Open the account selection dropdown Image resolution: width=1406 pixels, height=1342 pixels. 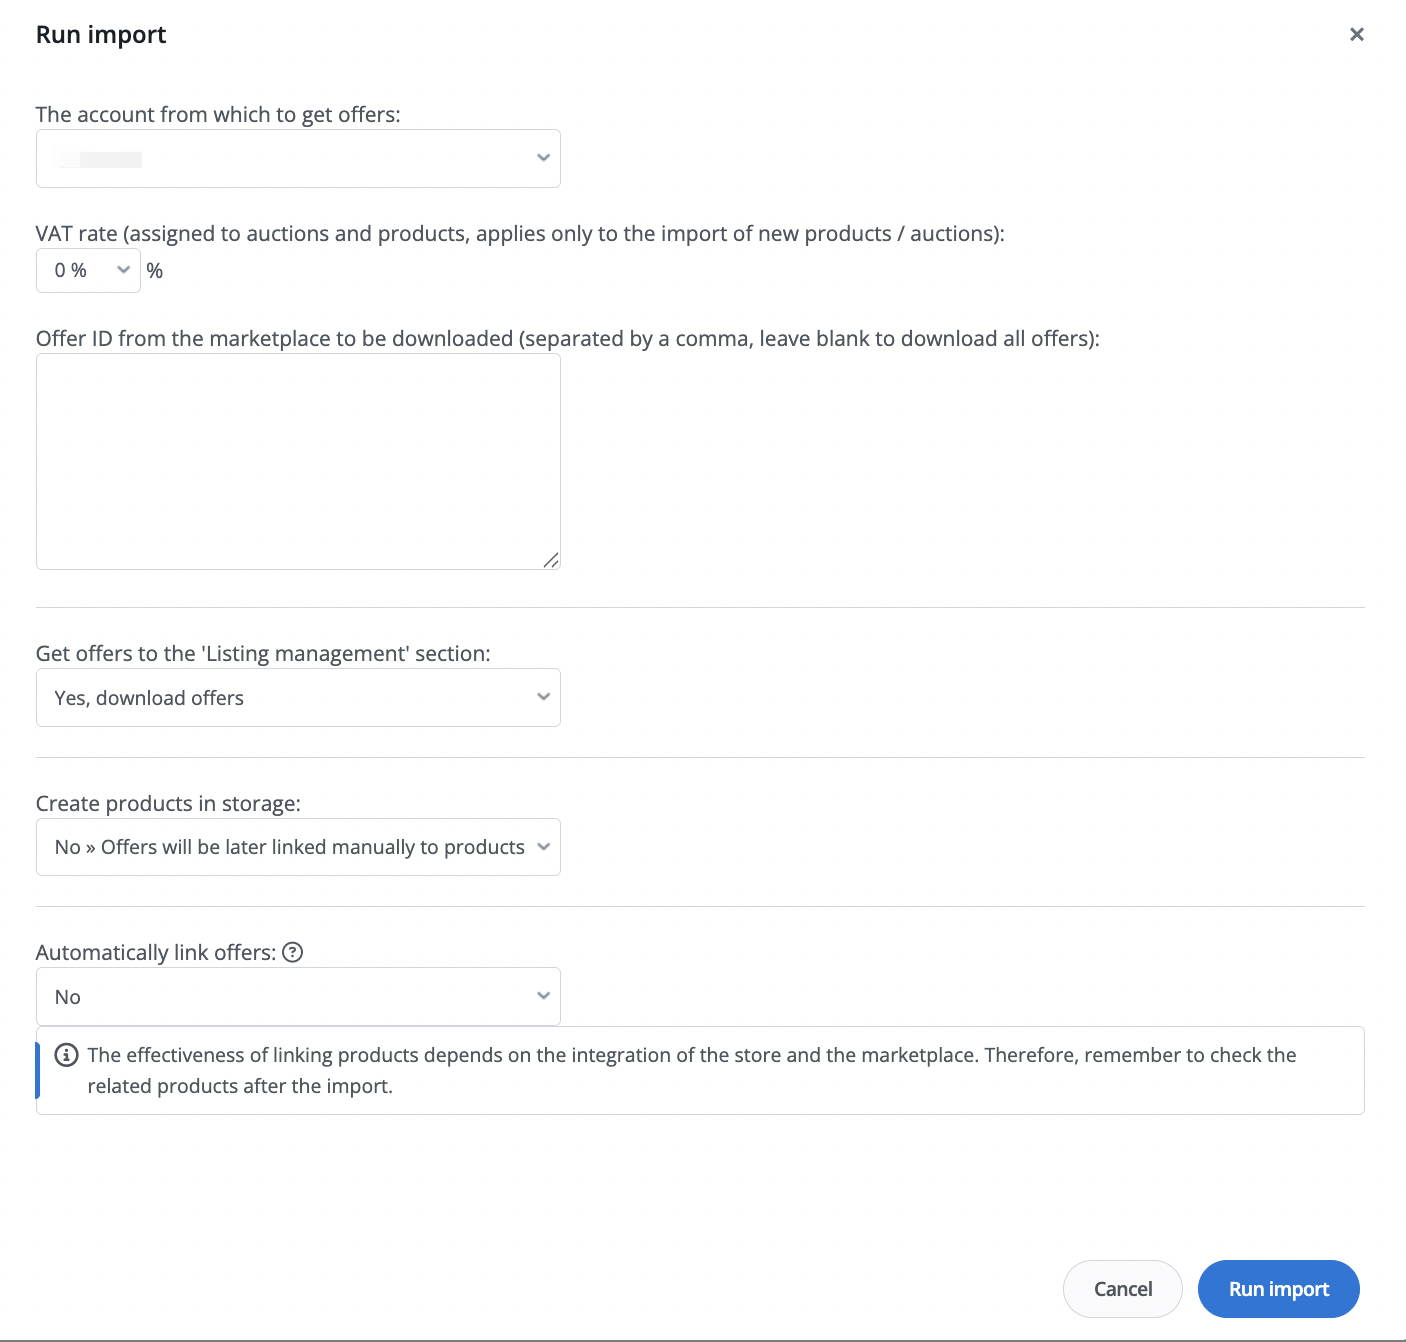[x=298, y=159]
